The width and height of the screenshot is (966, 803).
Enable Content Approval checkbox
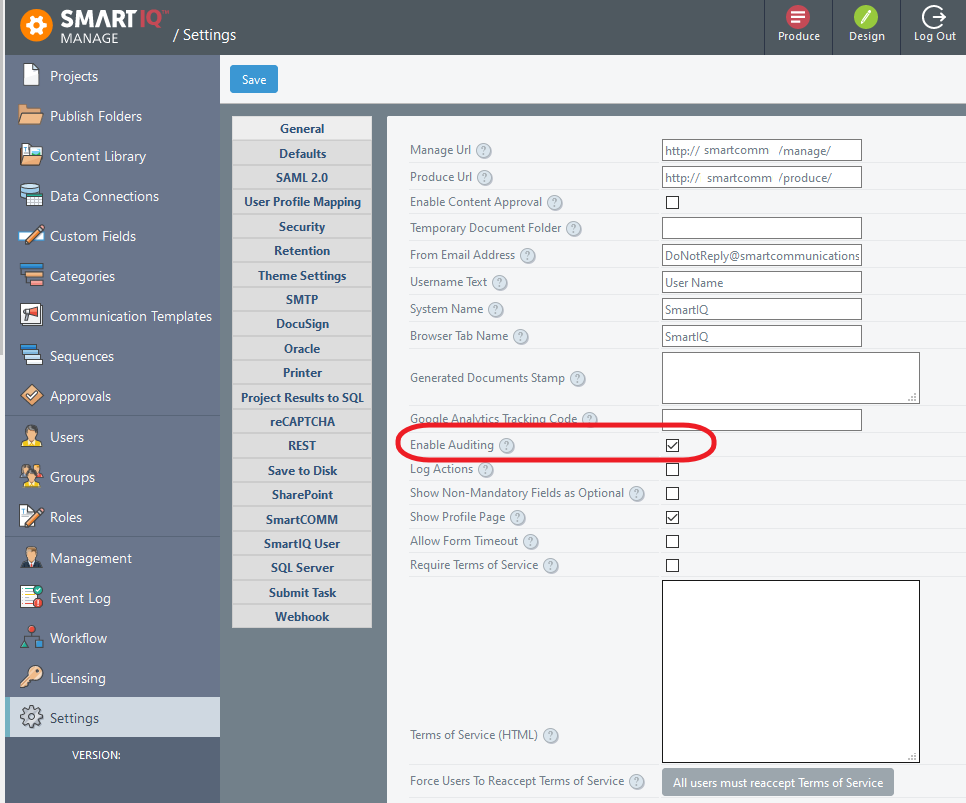672,202
